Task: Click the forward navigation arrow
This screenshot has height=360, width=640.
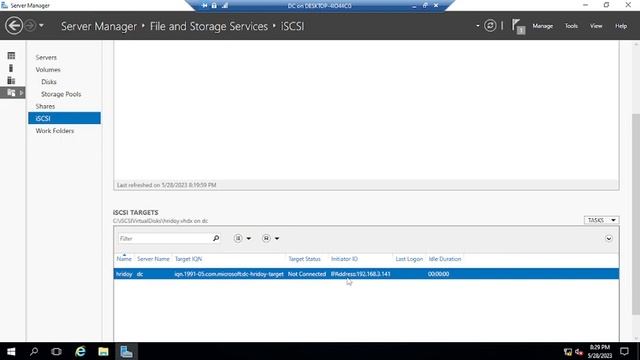Action: pyautogui.click(x=30, y=26)
